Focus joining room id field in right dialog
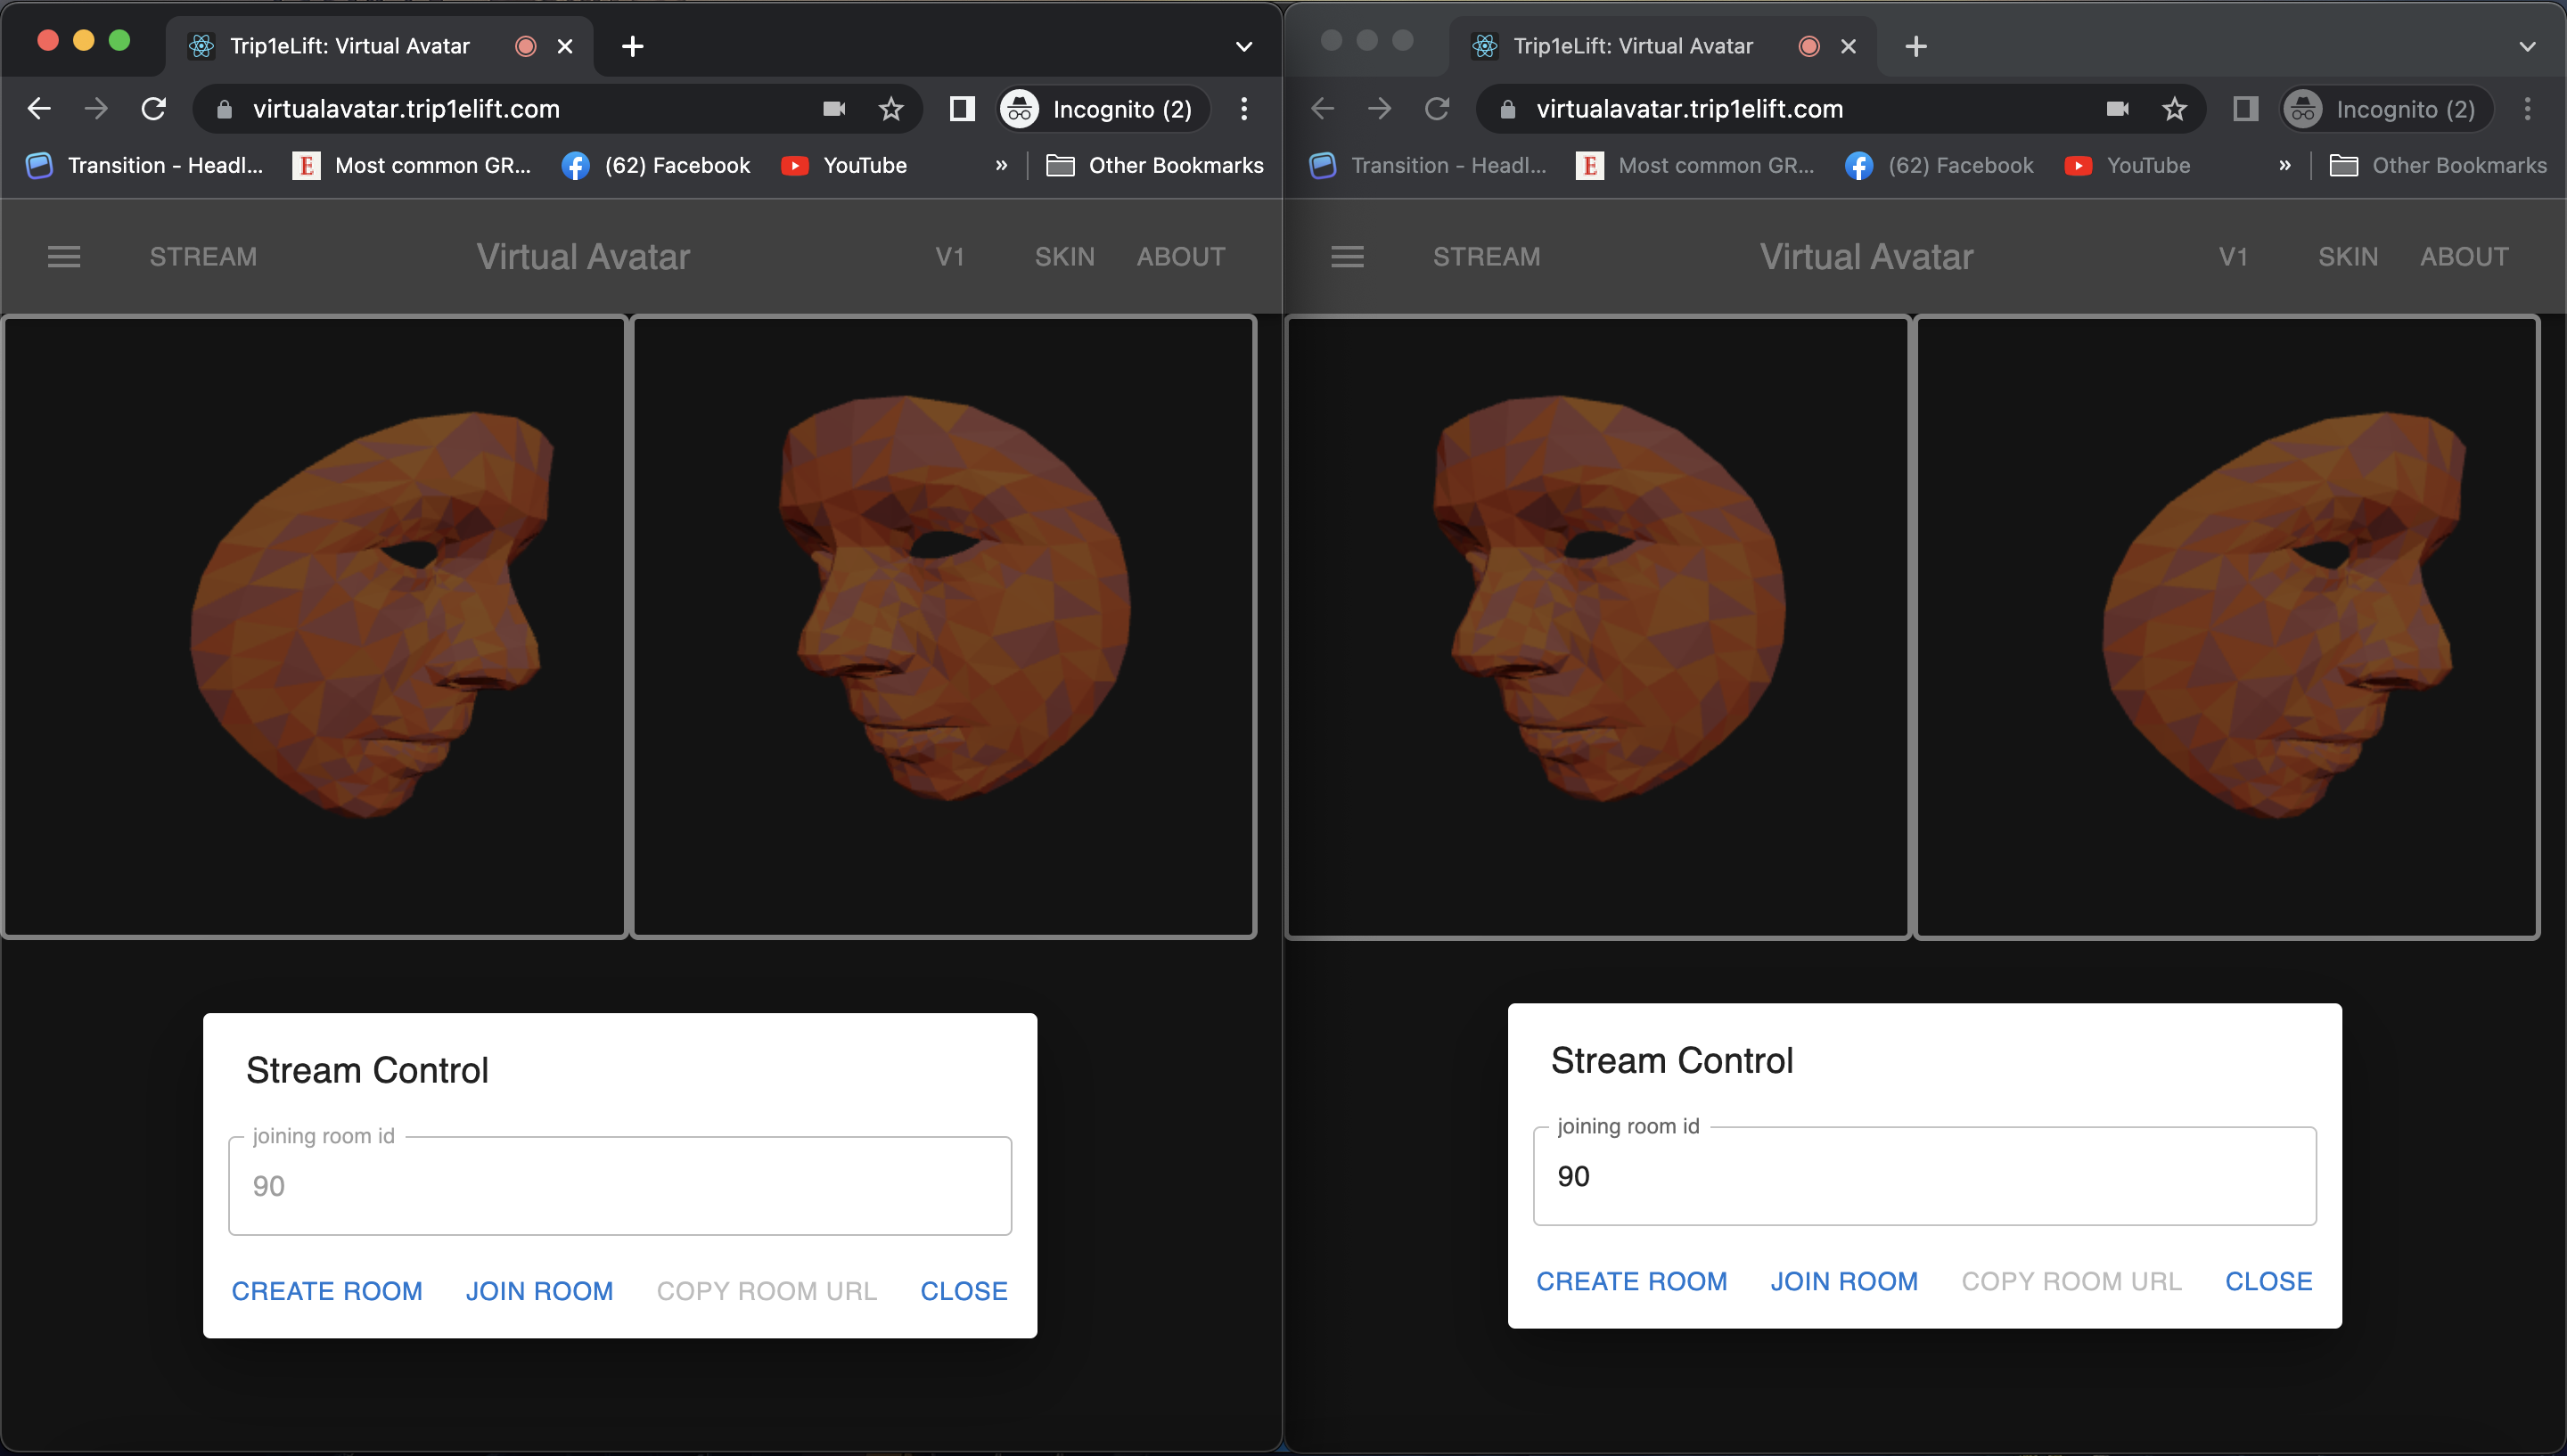The image size is (2567, 1456). pyautogui.click(x=1924, y=1176)
